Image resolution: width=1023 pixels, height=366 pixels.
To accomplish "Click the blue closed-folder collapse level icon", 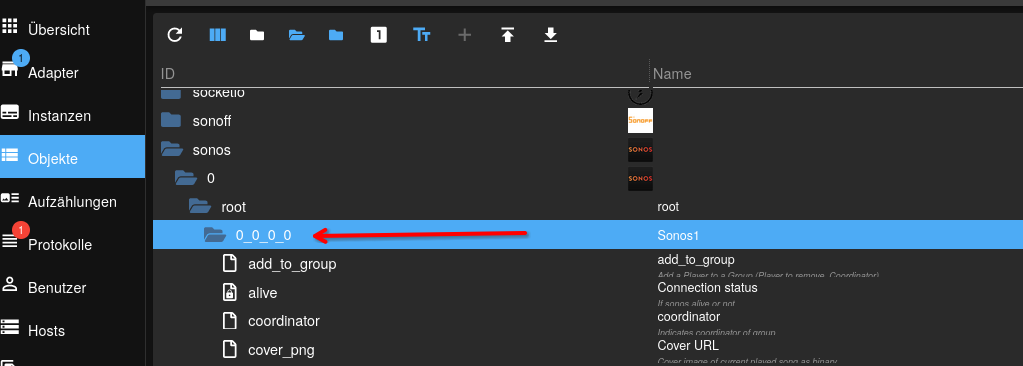I will point(336,35).
